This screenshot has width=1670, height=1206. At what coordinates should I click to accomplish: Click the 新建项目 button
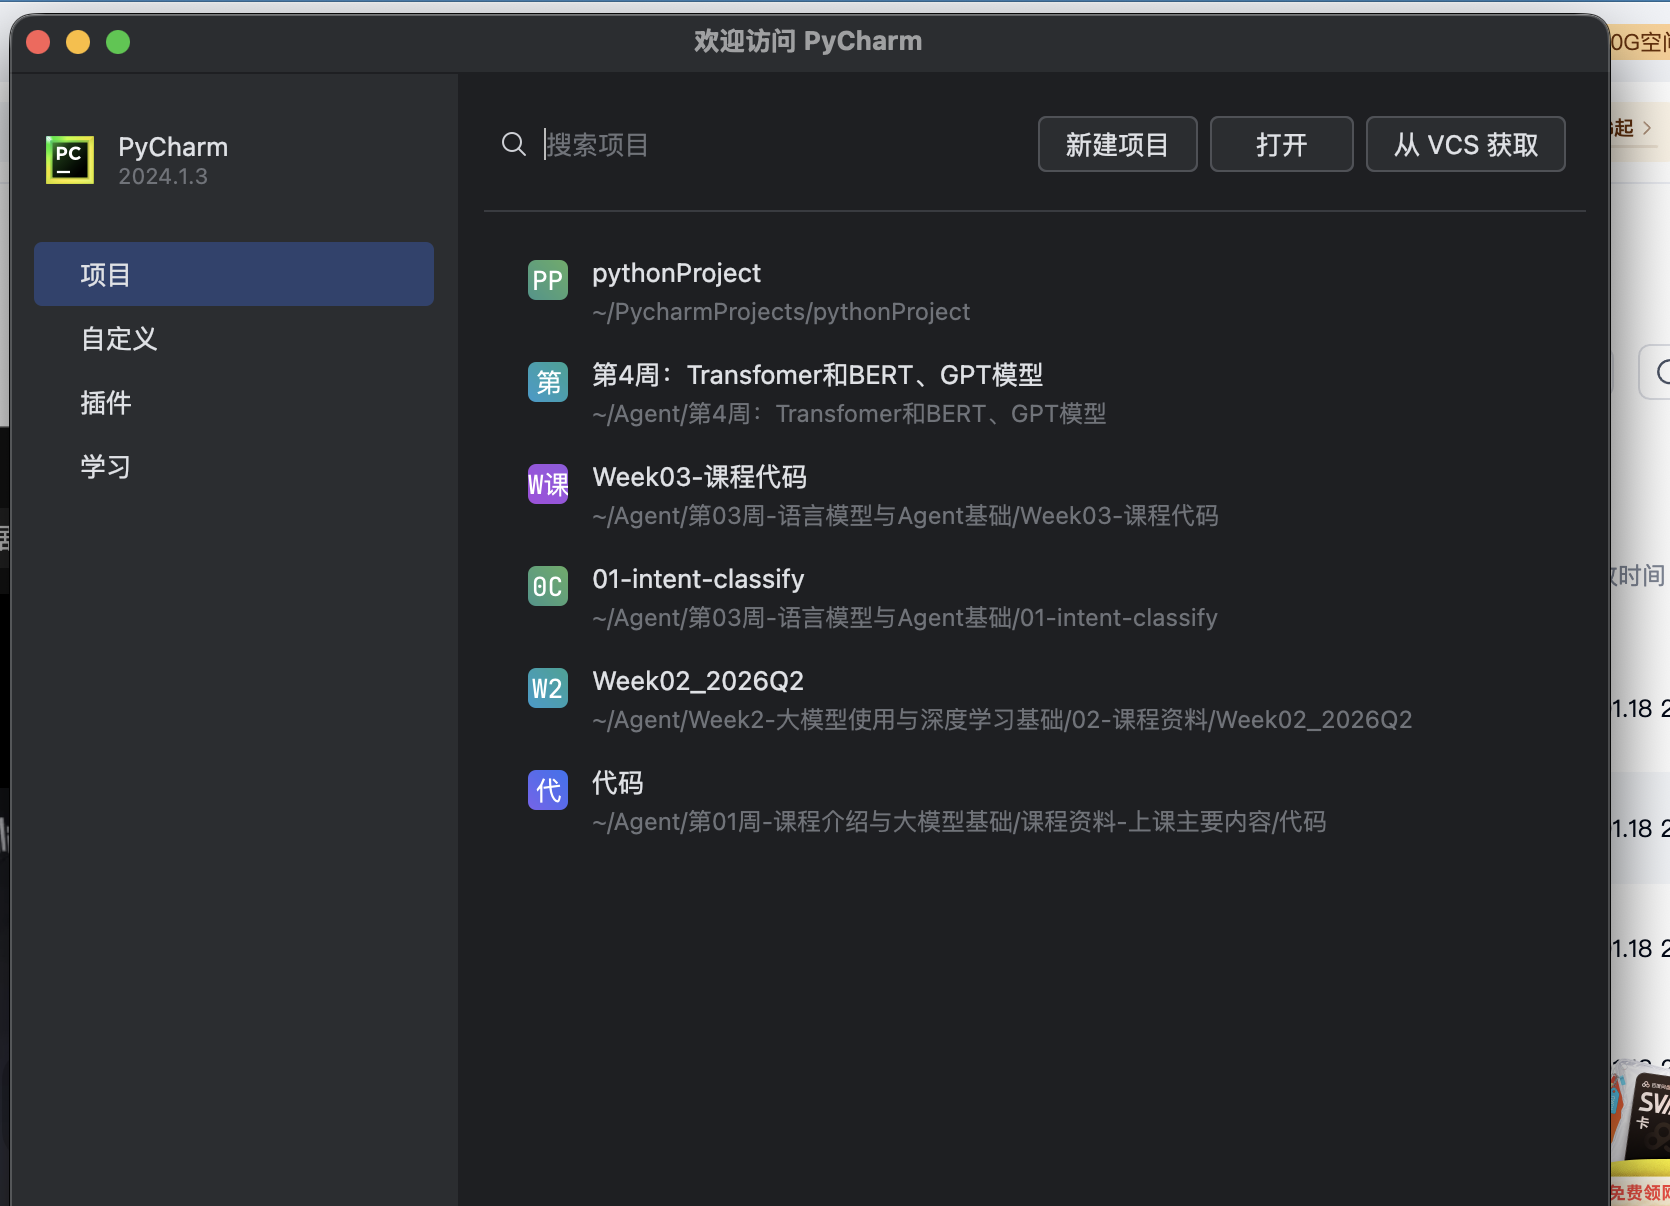click(1117, 144)
